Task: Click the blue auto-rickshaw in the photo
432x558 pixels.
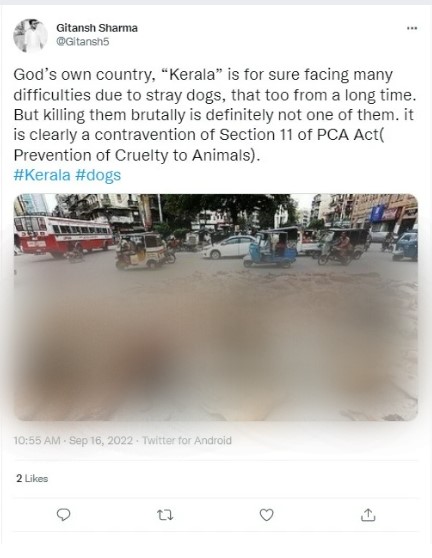Action: [270, 250]
